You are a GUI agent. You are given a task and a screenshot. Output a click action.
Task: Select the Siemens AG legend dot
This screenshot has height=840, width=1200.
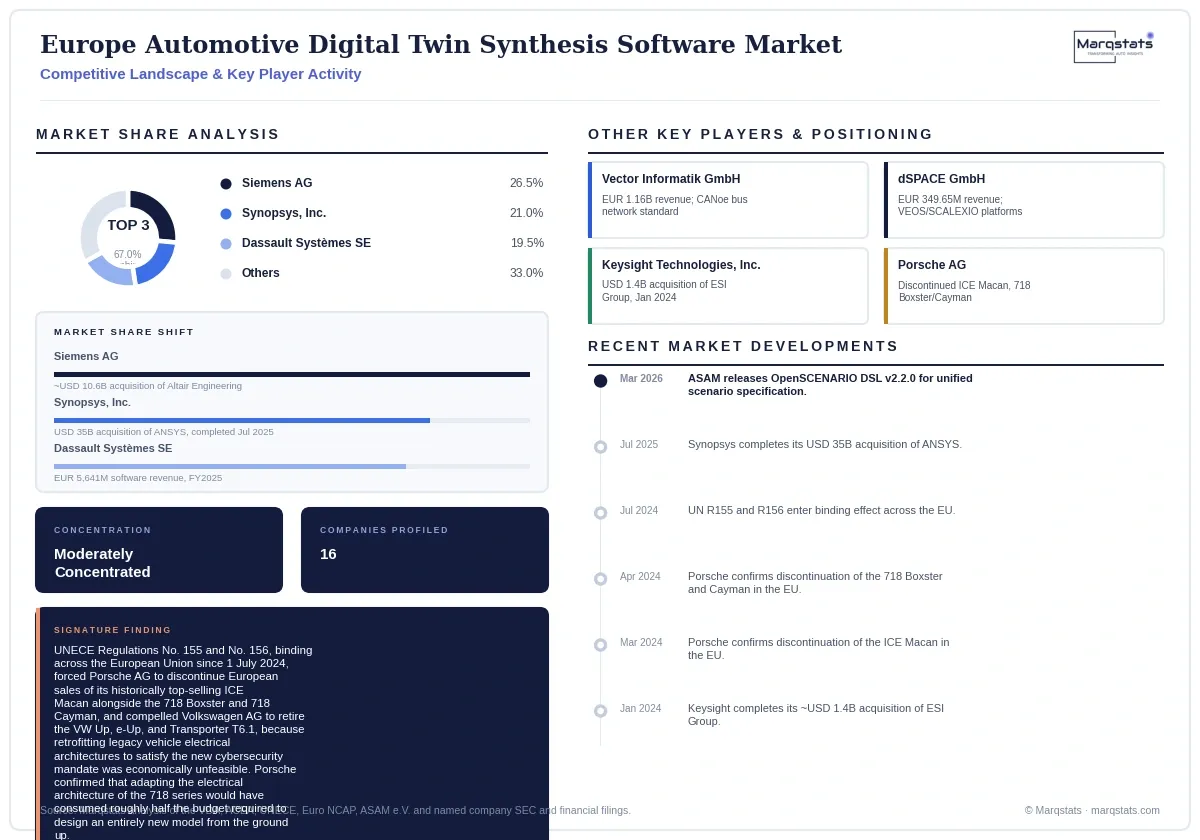[x=226, y=184]
